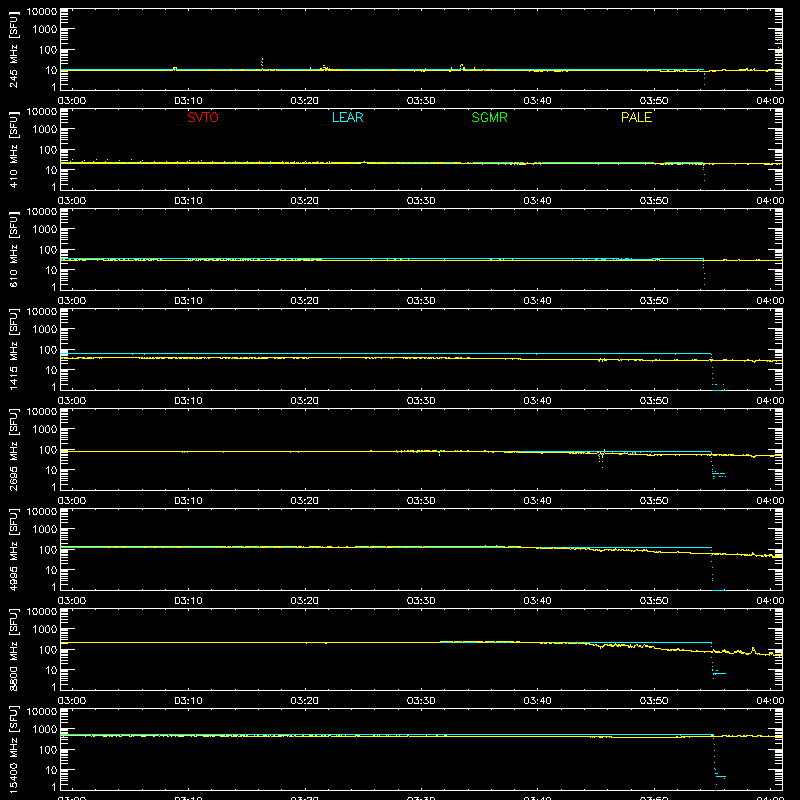The width and height of the screenshot is (800, 800).
Task: Click the green SGMR station label
Action: point(489,117)
